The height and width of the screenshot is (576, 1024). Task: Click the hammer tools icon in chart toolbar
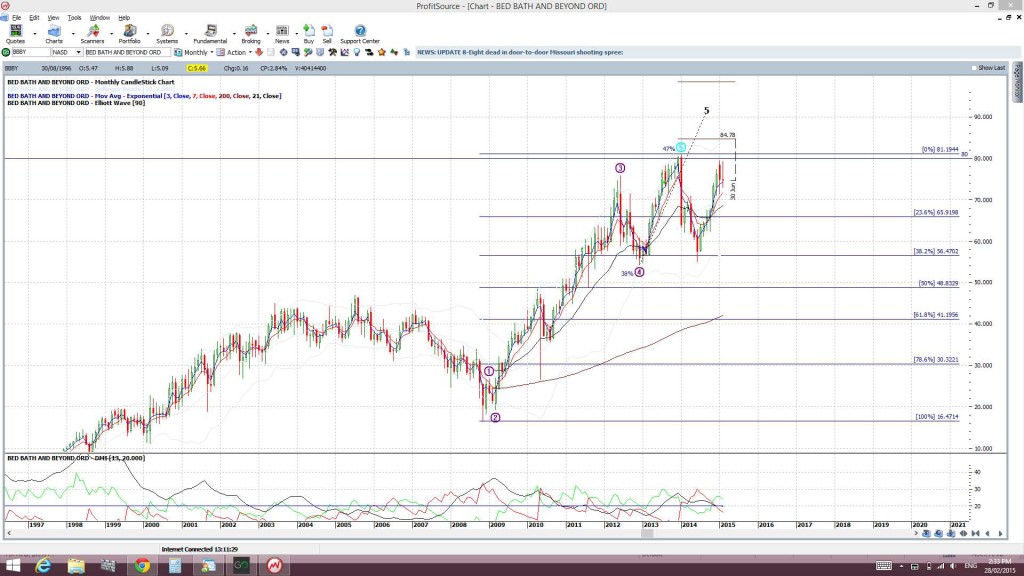[332, 52]
